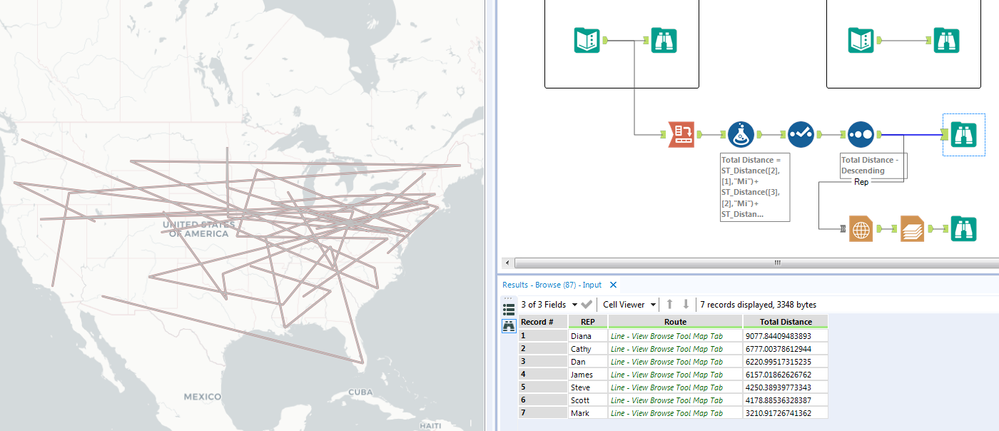This screenshot has height=431, width=999.
Task: Select the Formula tool flask icon
Action: [741, 135]
